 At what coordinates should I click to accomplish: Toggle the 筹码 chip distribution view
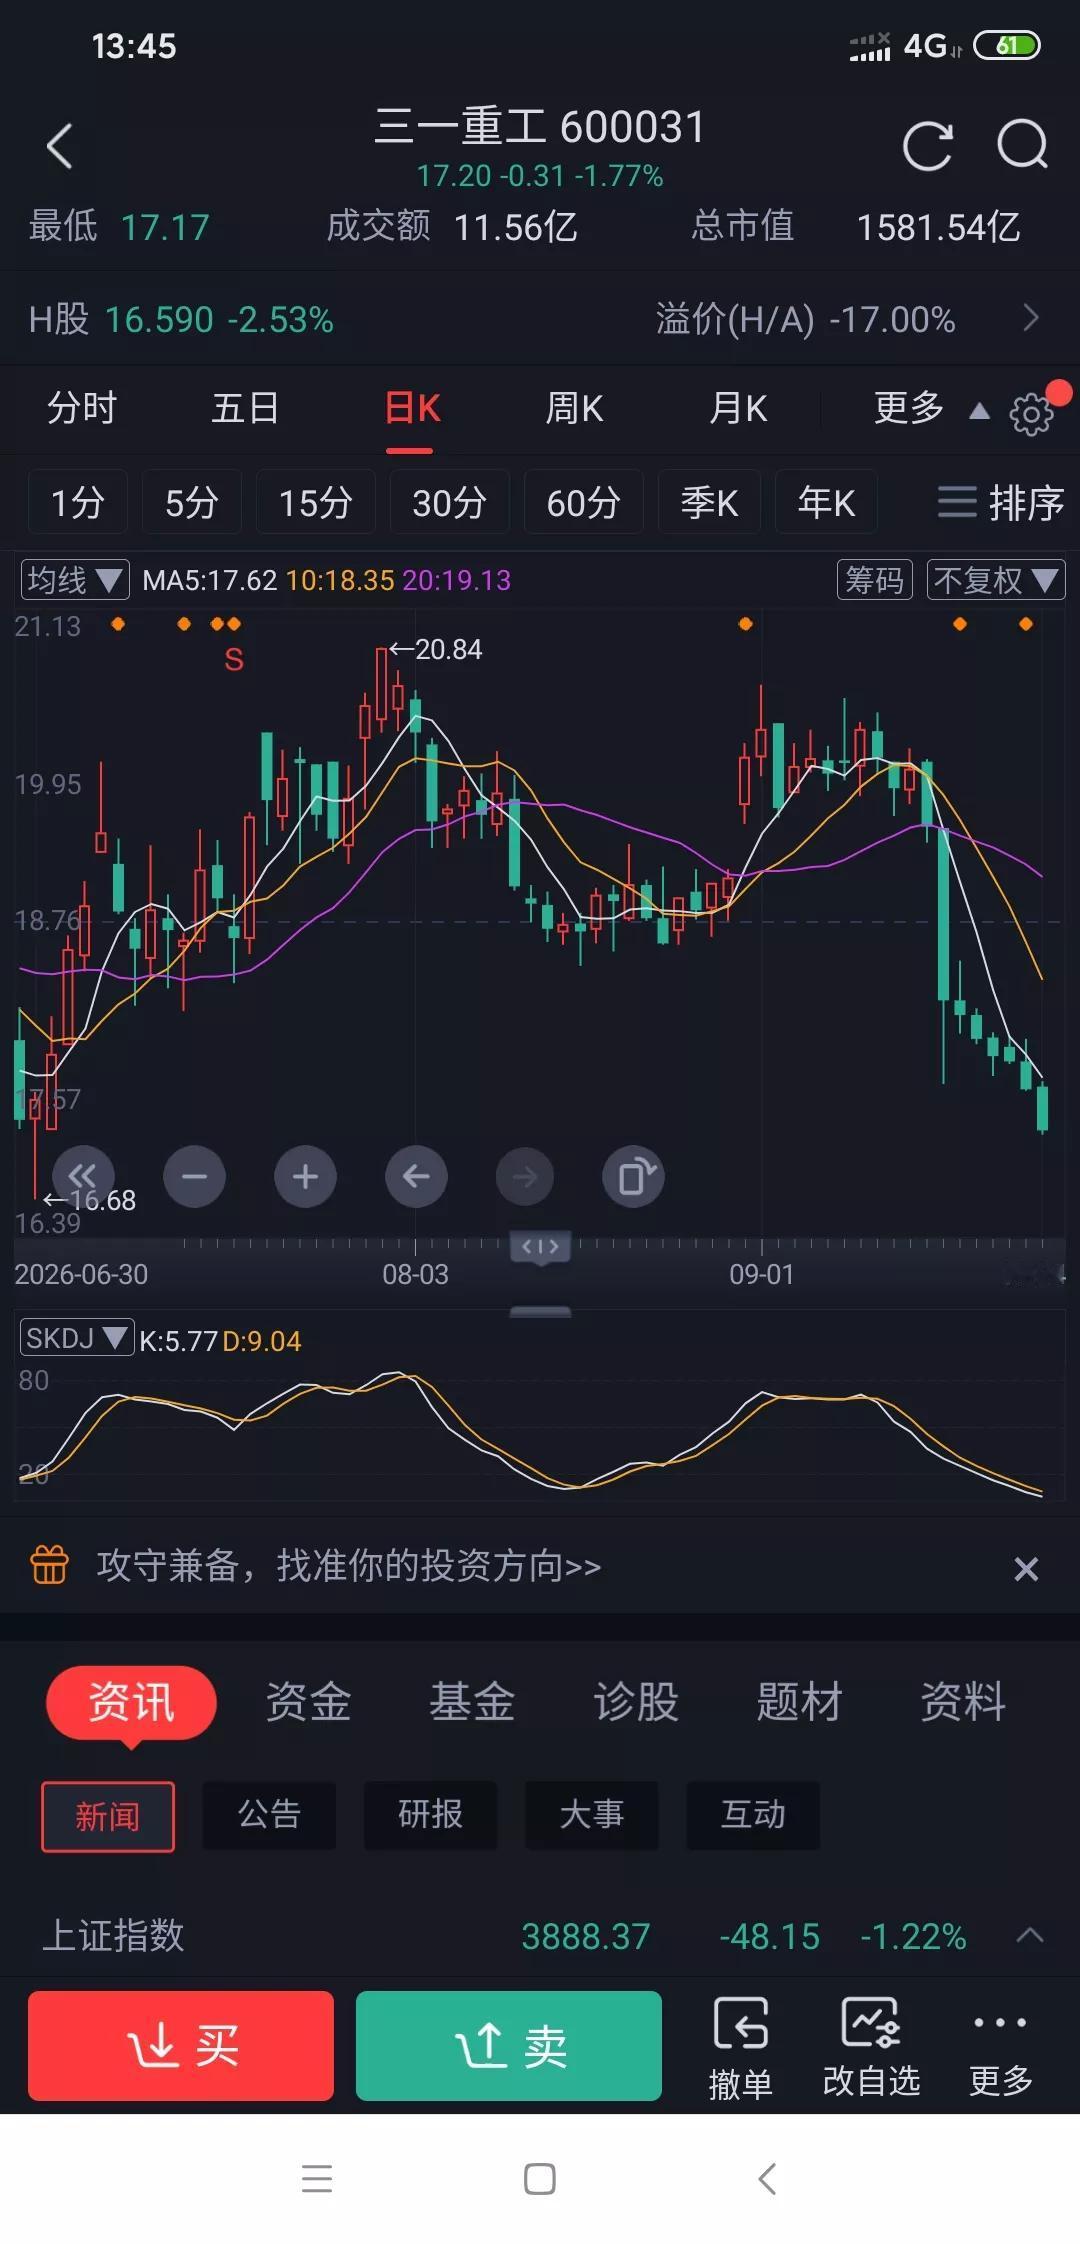(x=875, y=580)
